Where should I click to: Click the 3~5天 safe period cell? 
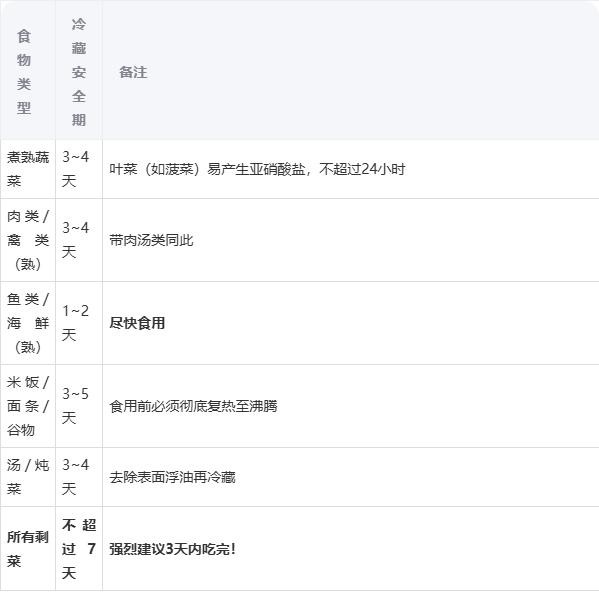pos(76,406)
